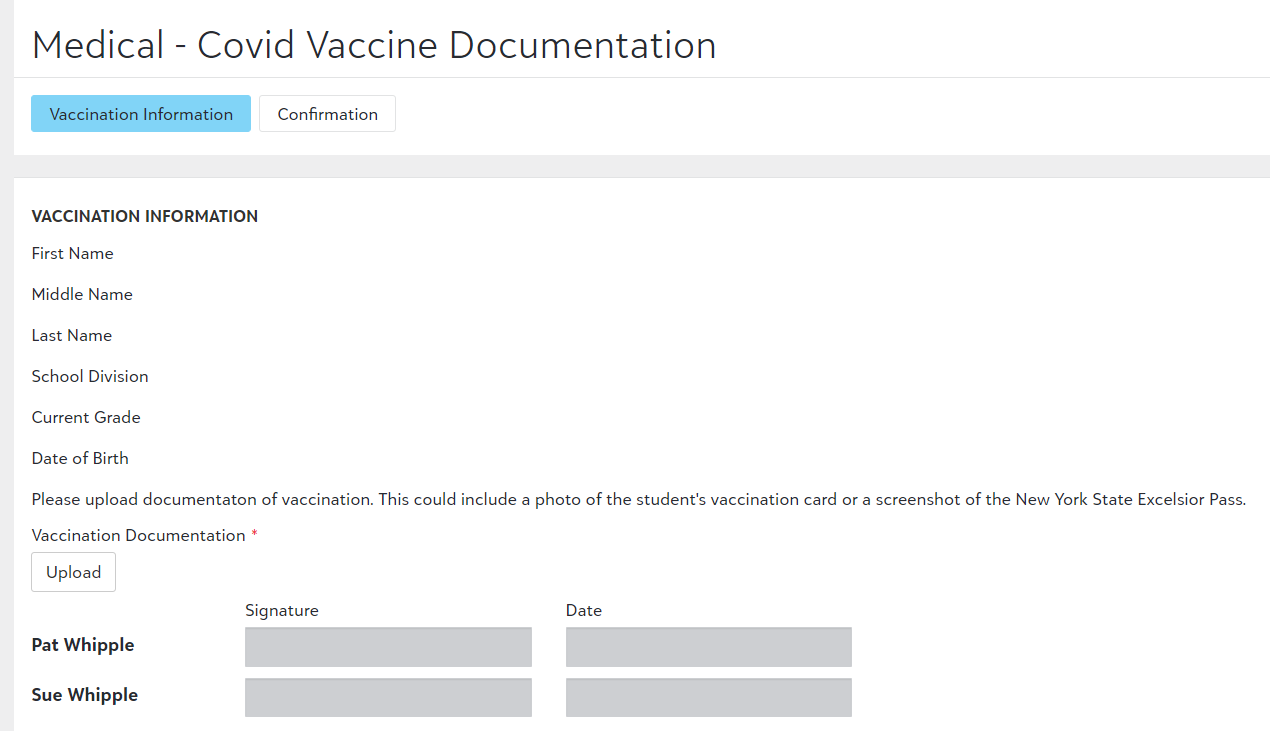Click the Signature column header

(282, 610)
